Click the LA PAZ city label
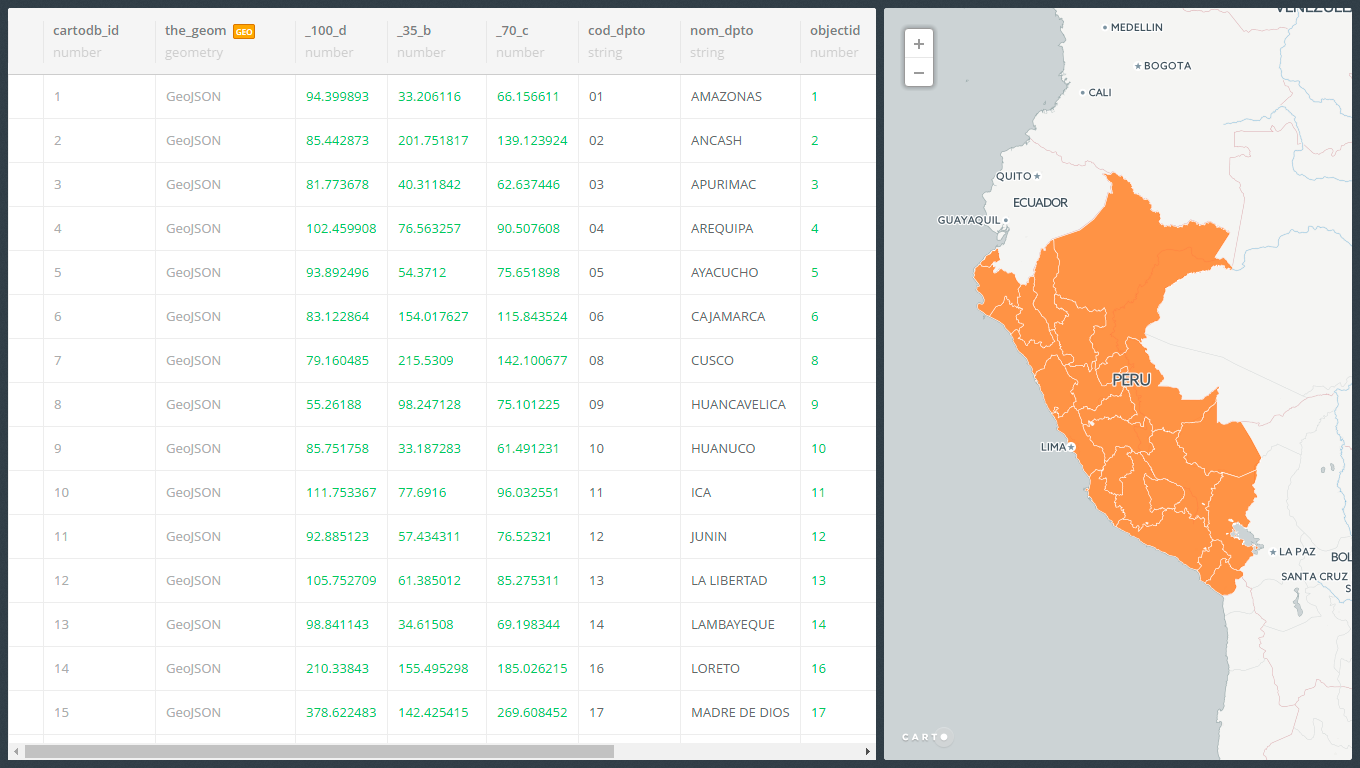Image resolution: width=1360 pixels, height=768 pixels. point(1297,552)
